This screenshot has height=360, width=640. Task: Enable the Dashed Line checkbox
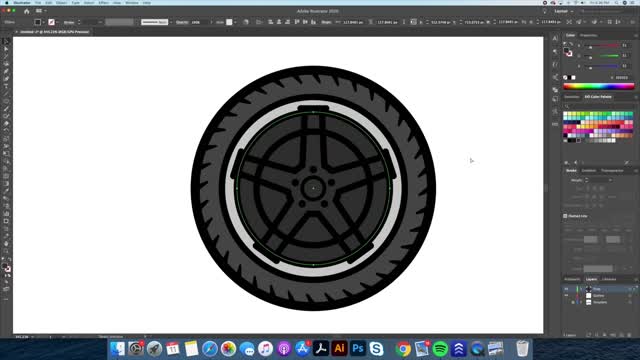[565, 216]
